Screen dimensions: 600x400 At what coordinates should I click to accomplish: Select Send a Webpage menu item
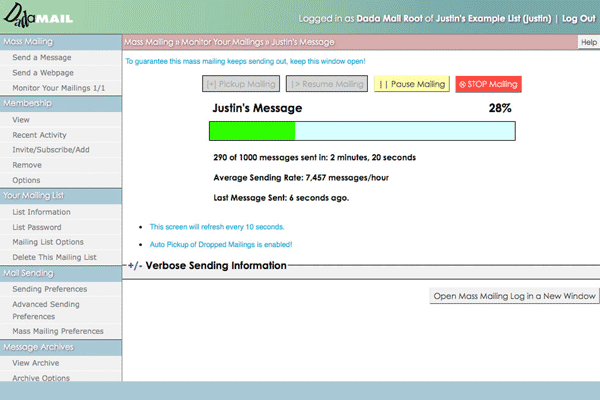pos(43,73)
